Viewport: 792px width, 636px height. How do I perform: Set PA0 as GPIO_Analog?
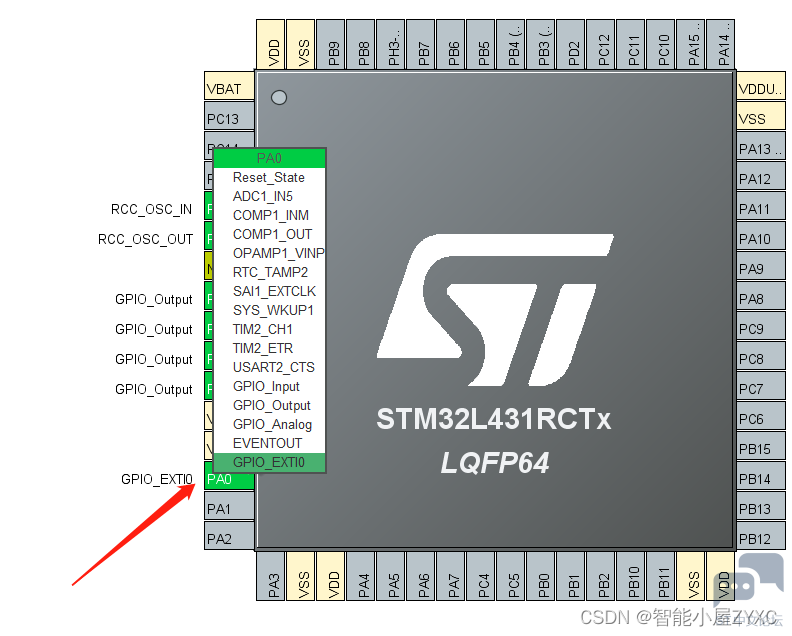click(269, 424)
